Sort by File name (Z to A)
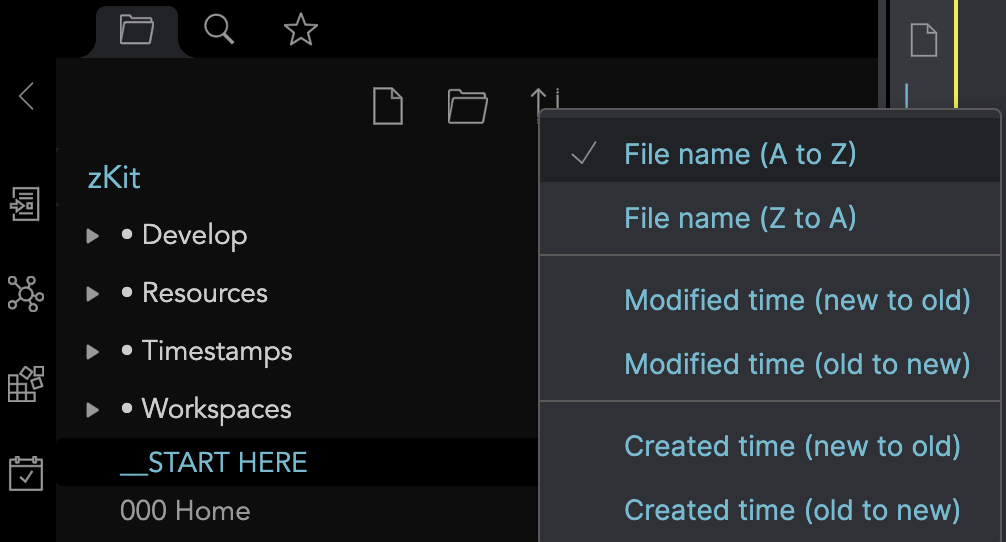Image resolution: width=1006 pixels, height=542 pixels. [x=739, y=218]
